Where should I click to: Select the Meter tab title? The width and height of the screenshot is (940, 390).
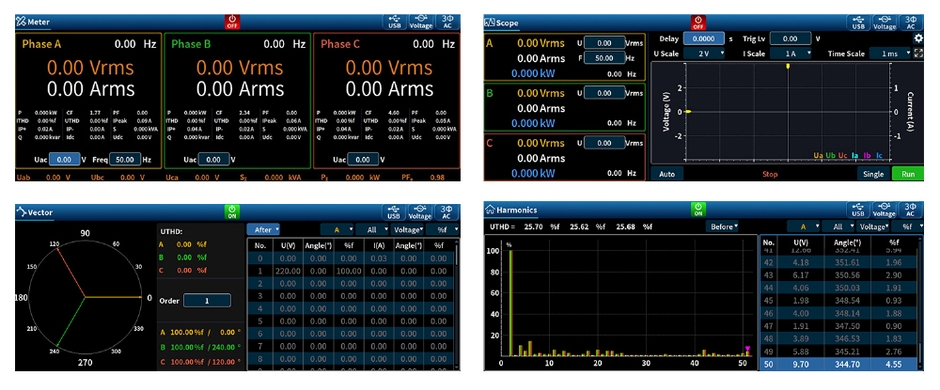point(38,23)
